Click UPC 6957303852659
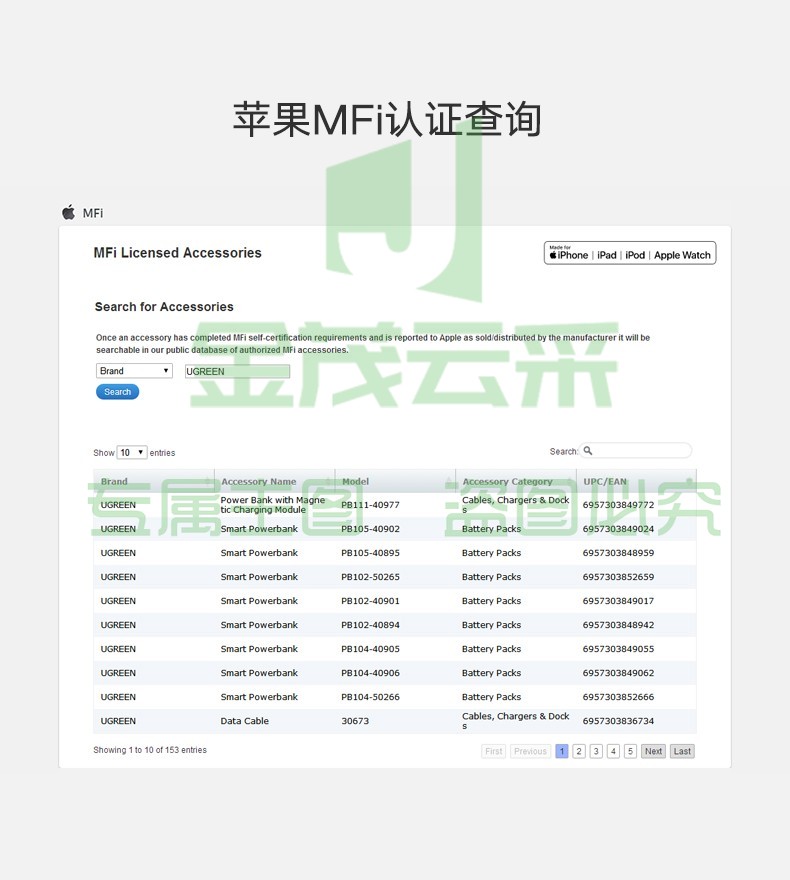790x880 pixels. point(618,577)
